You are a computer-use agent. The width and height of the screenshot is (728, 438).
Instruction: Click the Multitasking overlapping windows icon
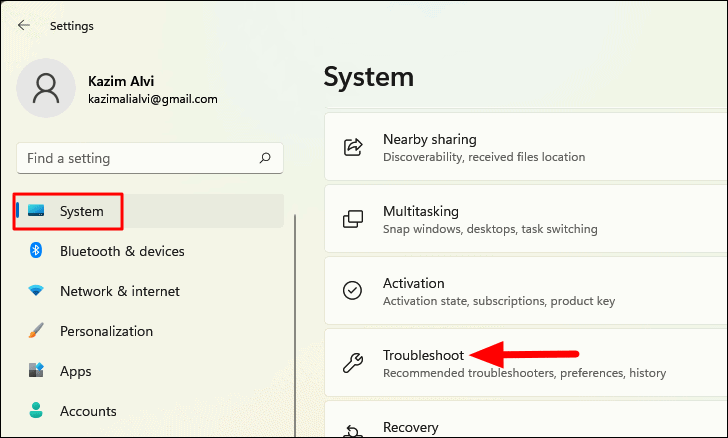353,219
